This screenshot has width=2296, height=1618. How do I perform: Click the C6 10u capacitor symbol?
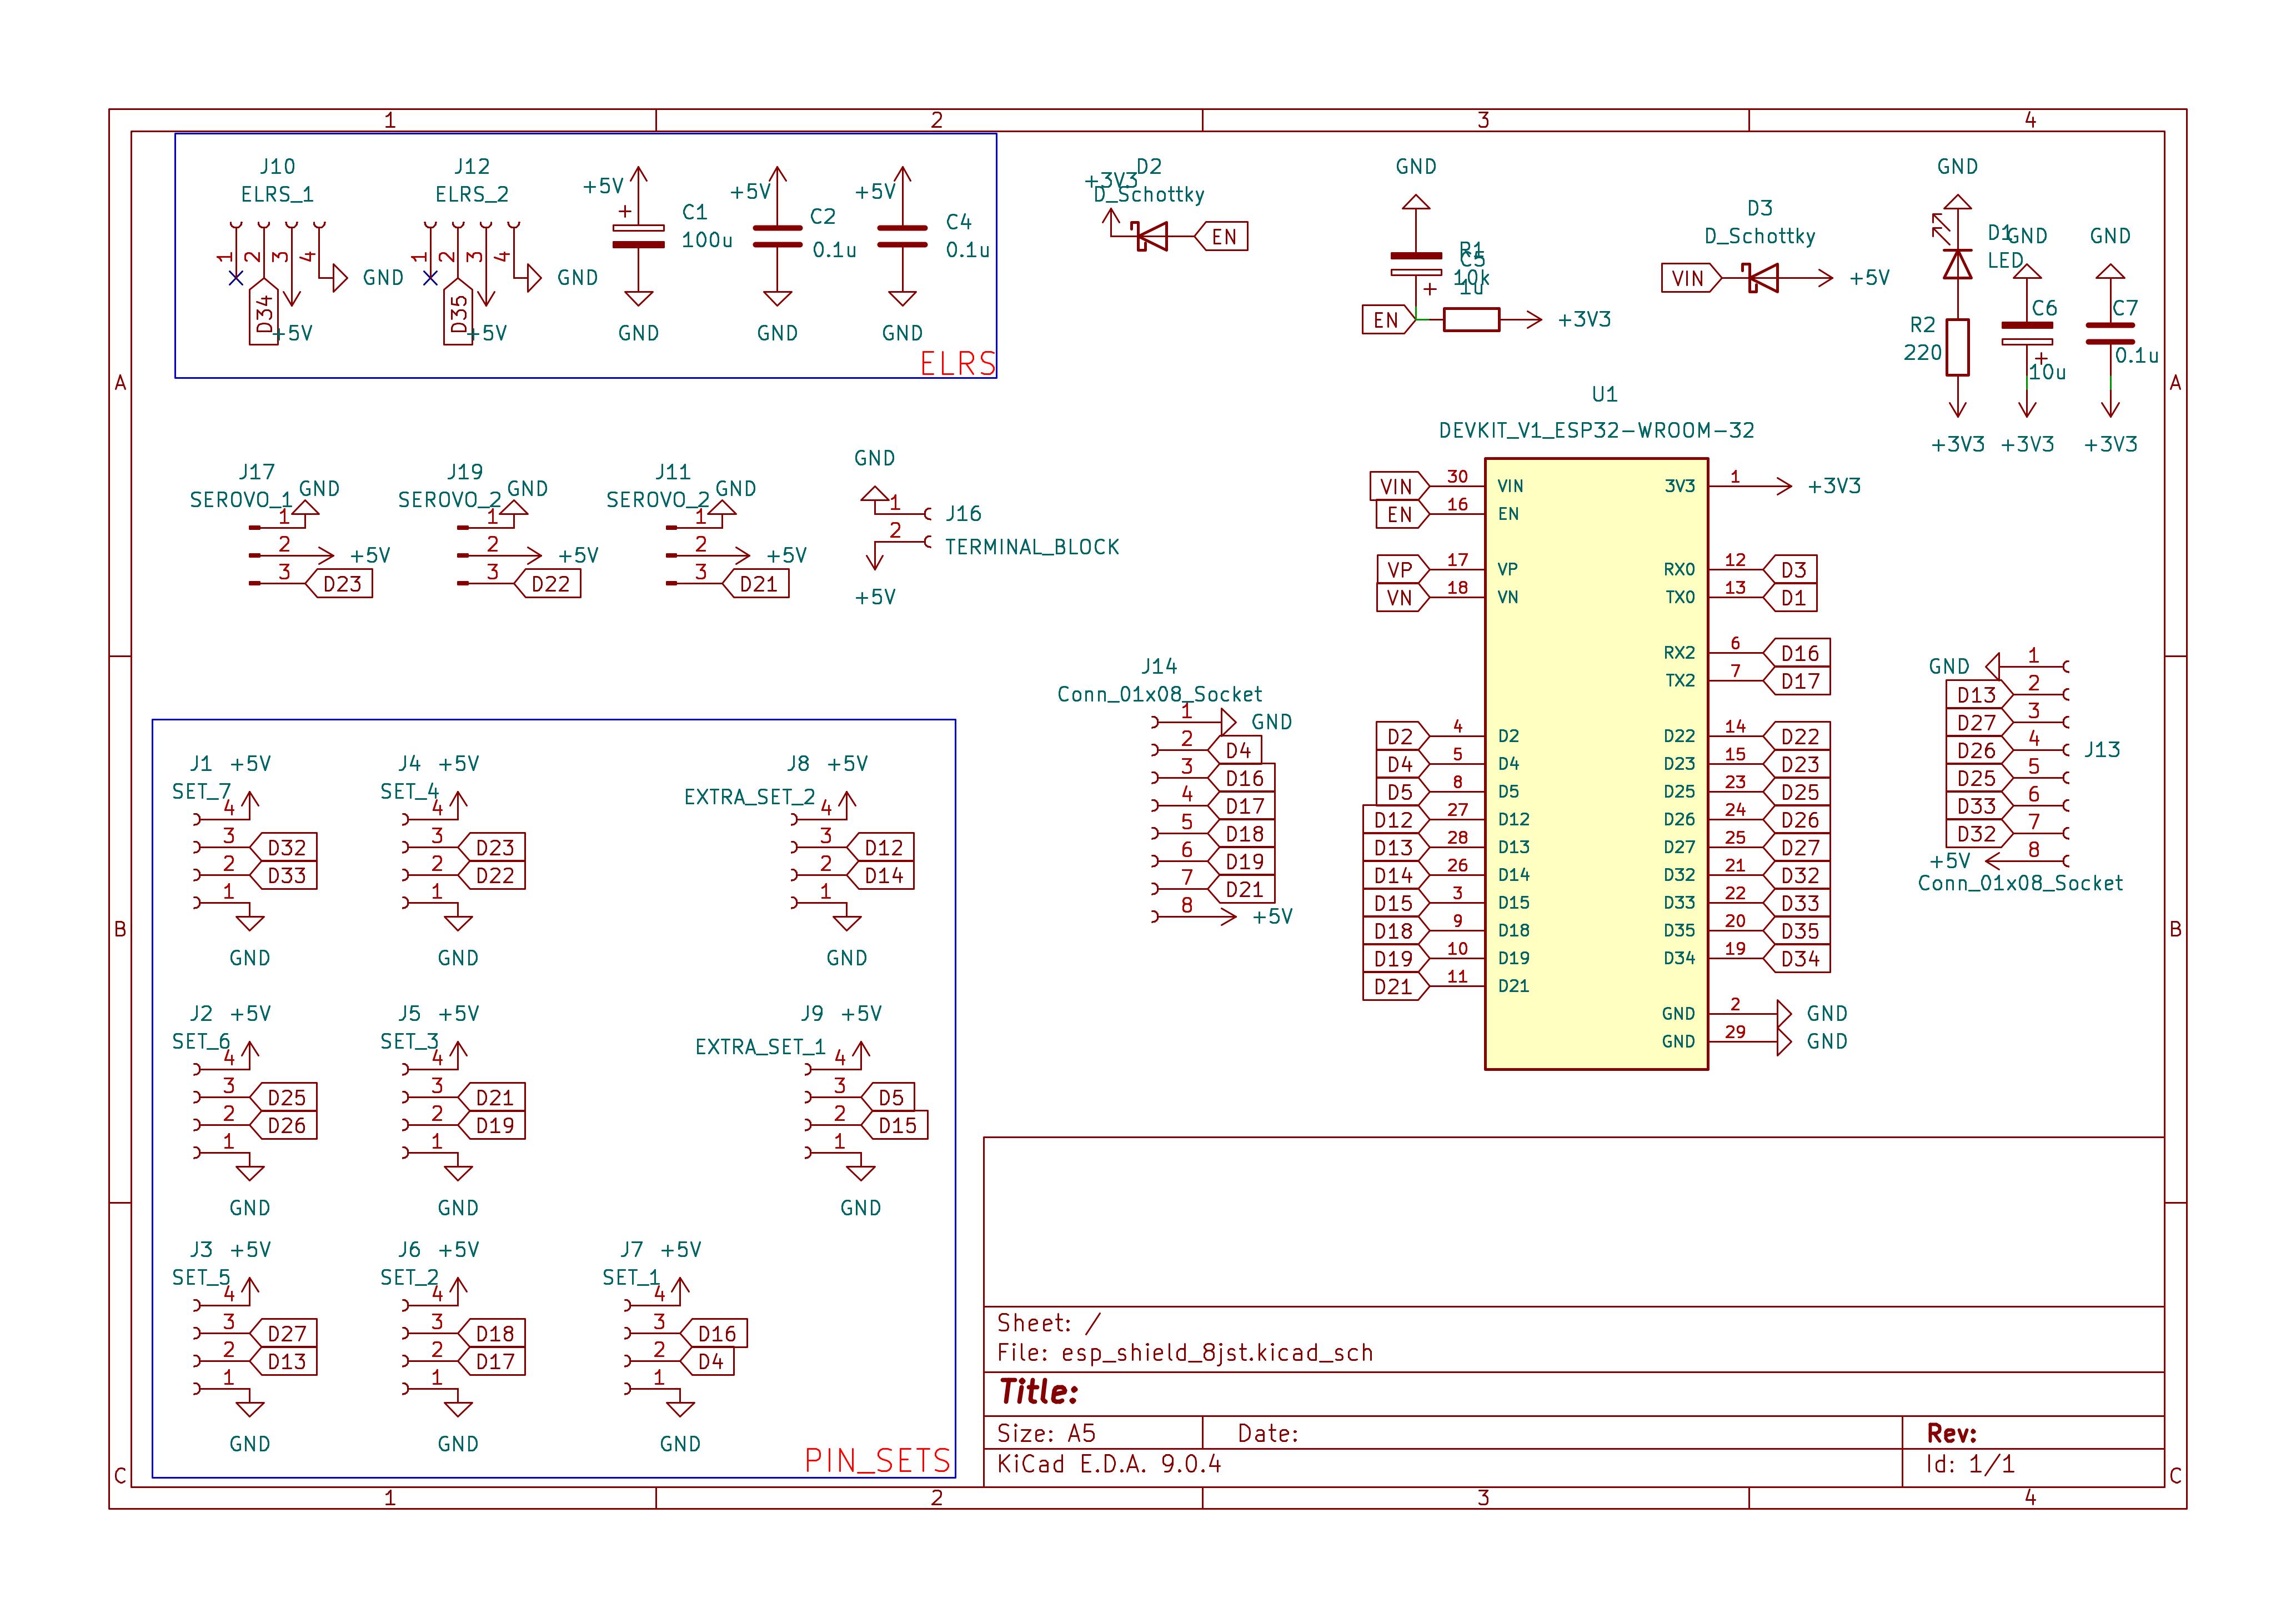click(2027, 334)
